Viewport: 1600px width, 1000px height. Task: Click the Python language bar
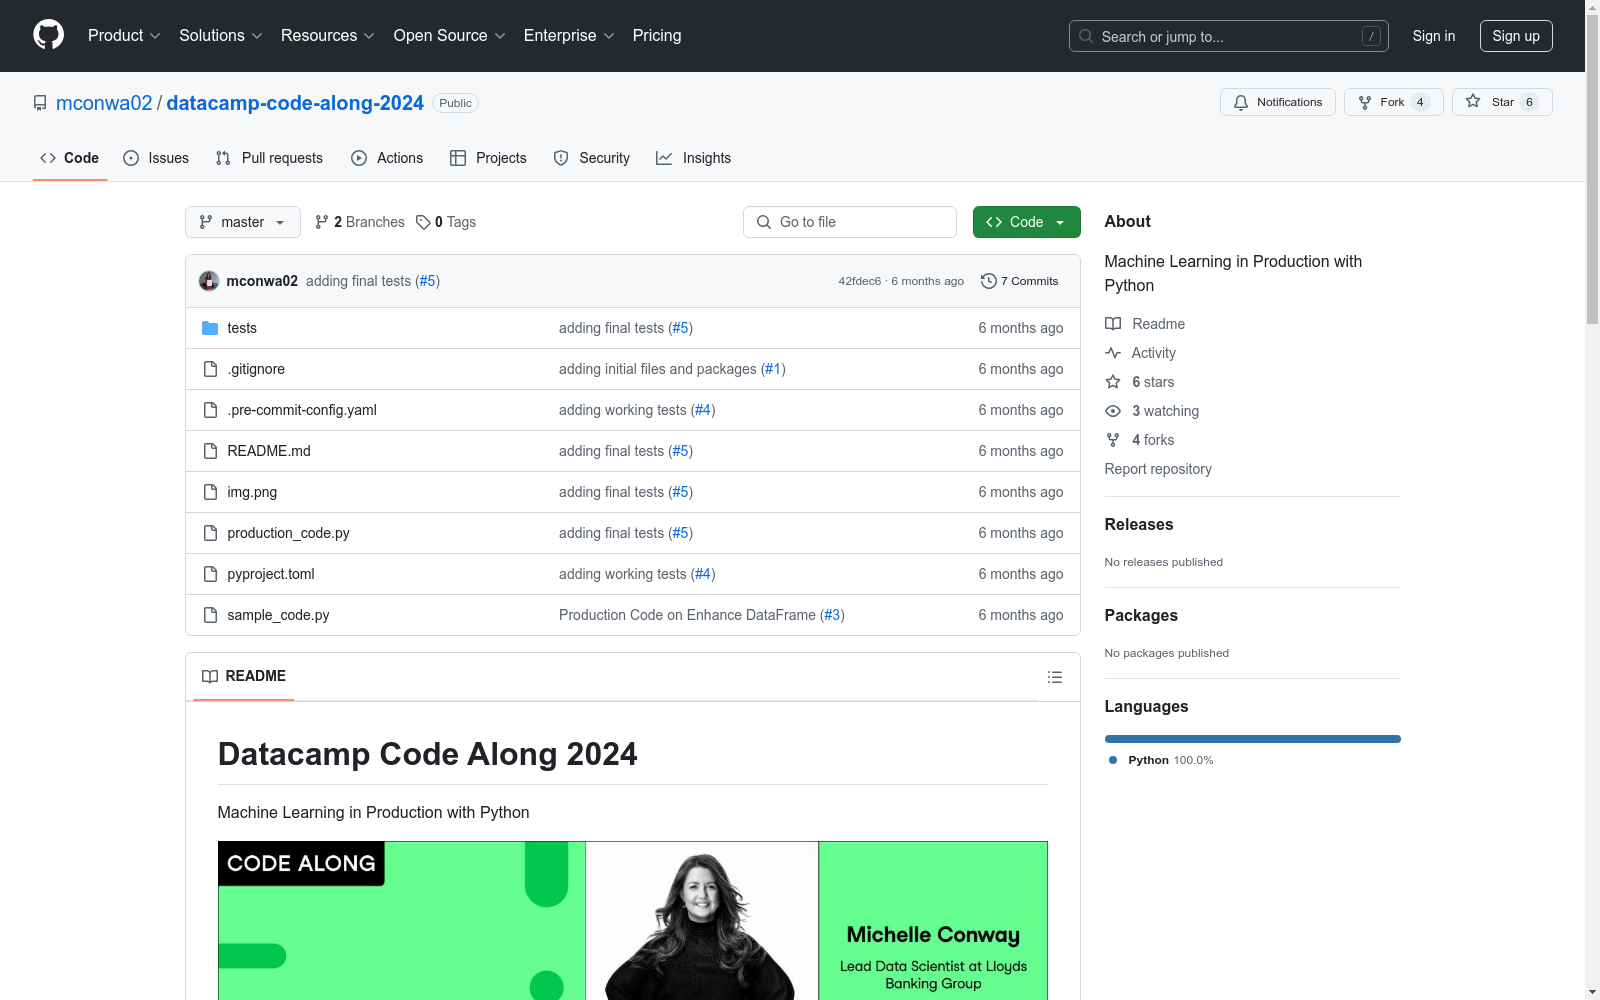(x=1253, y=739)
